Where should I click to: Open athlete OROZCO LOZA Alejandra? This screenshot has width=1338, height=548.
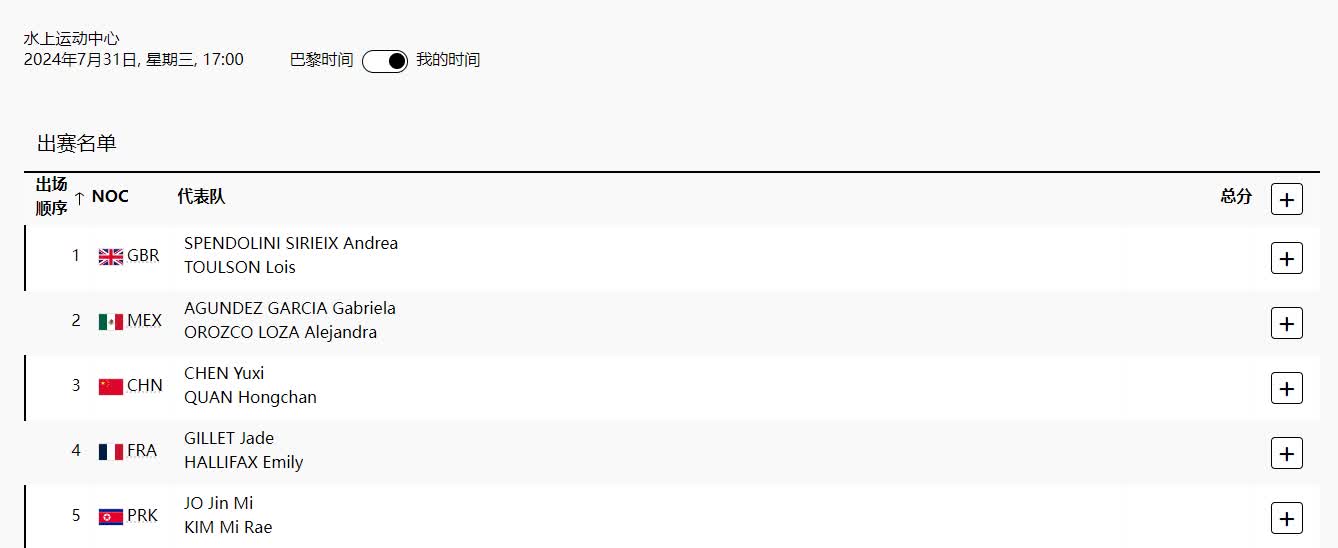click(x=280, y=332)
